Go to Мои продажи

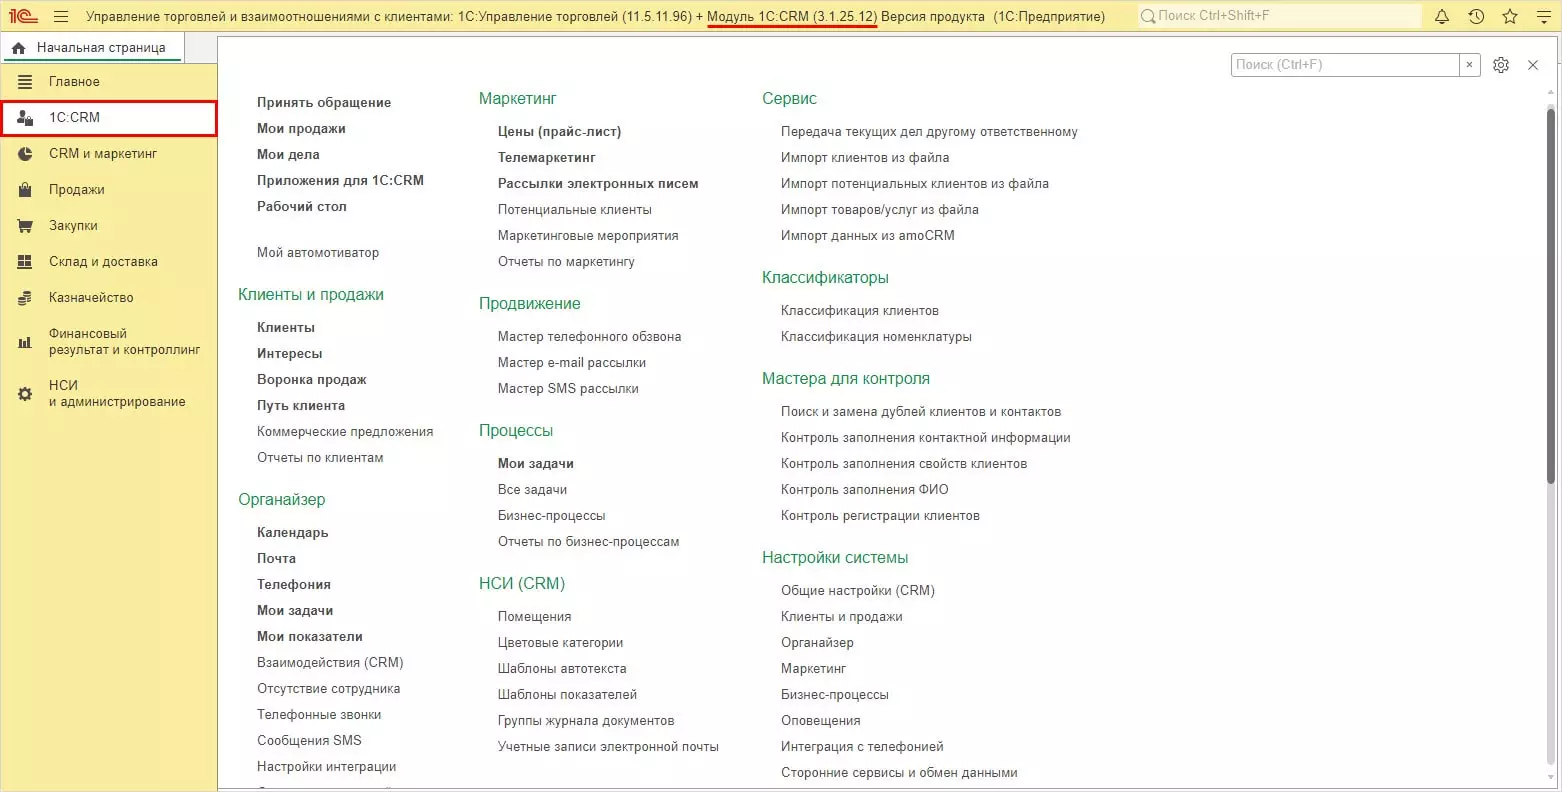[x=301, y=129]
